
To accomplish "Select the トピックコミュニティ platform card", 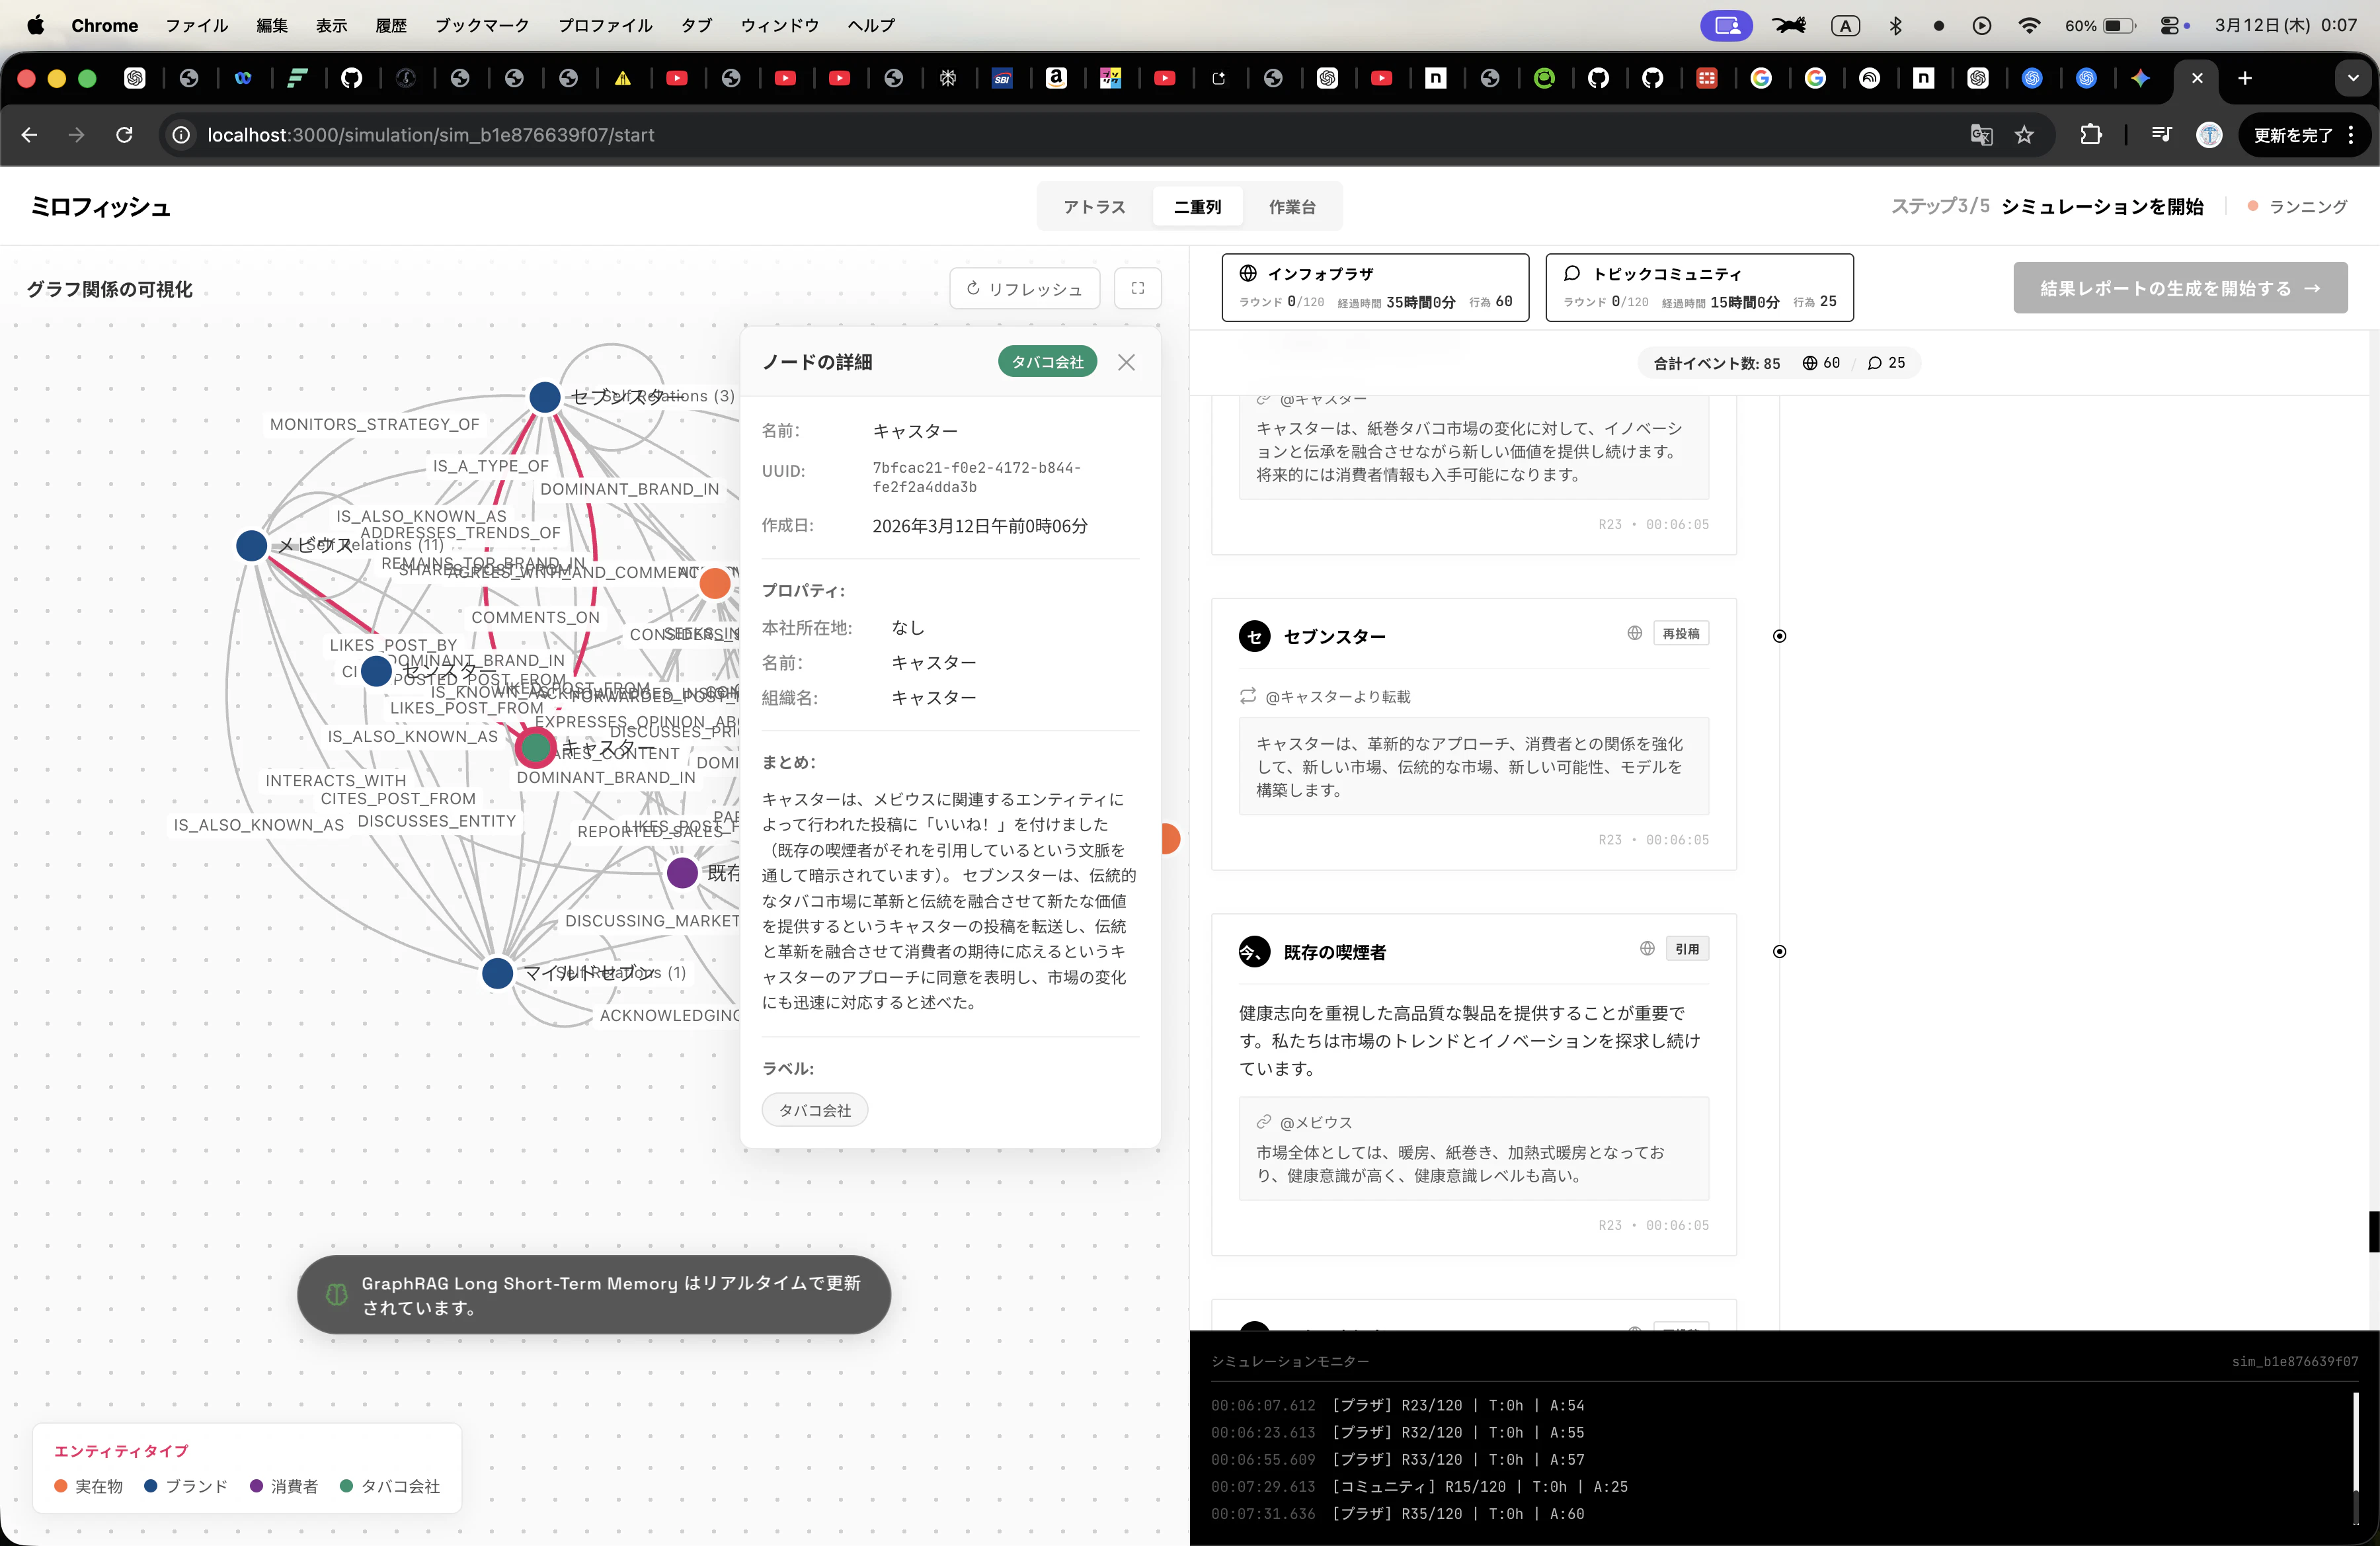I will pyautogui.click(x=1699, y=287).
